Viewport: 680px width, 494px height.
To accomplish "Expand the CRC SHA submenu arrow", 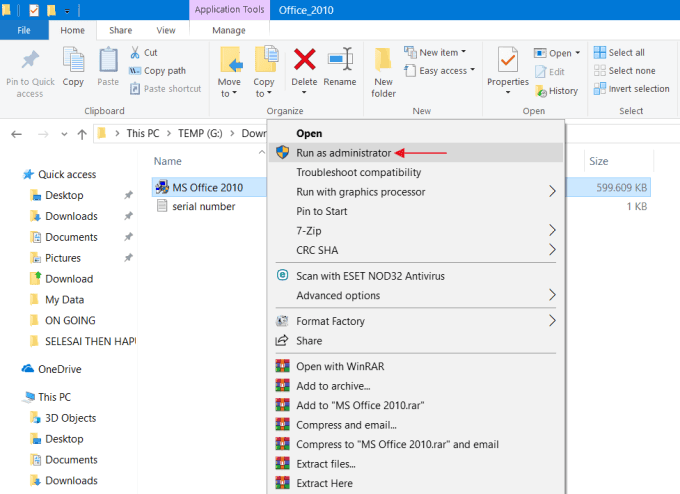I will coord(552,249).
